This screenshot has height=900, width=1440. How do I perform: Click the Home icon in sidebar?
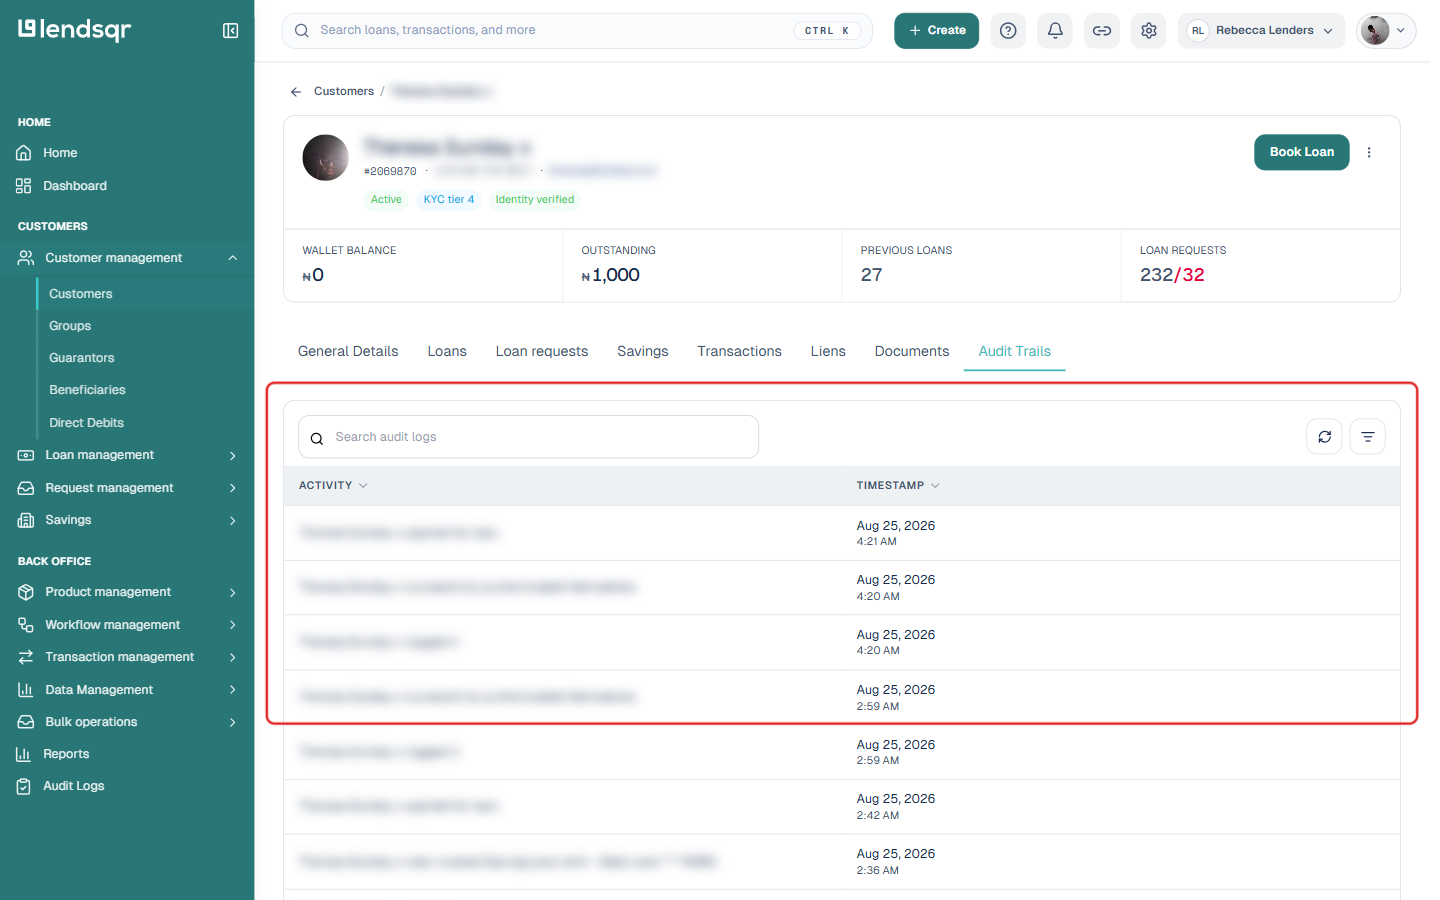[x=24, y=153]
